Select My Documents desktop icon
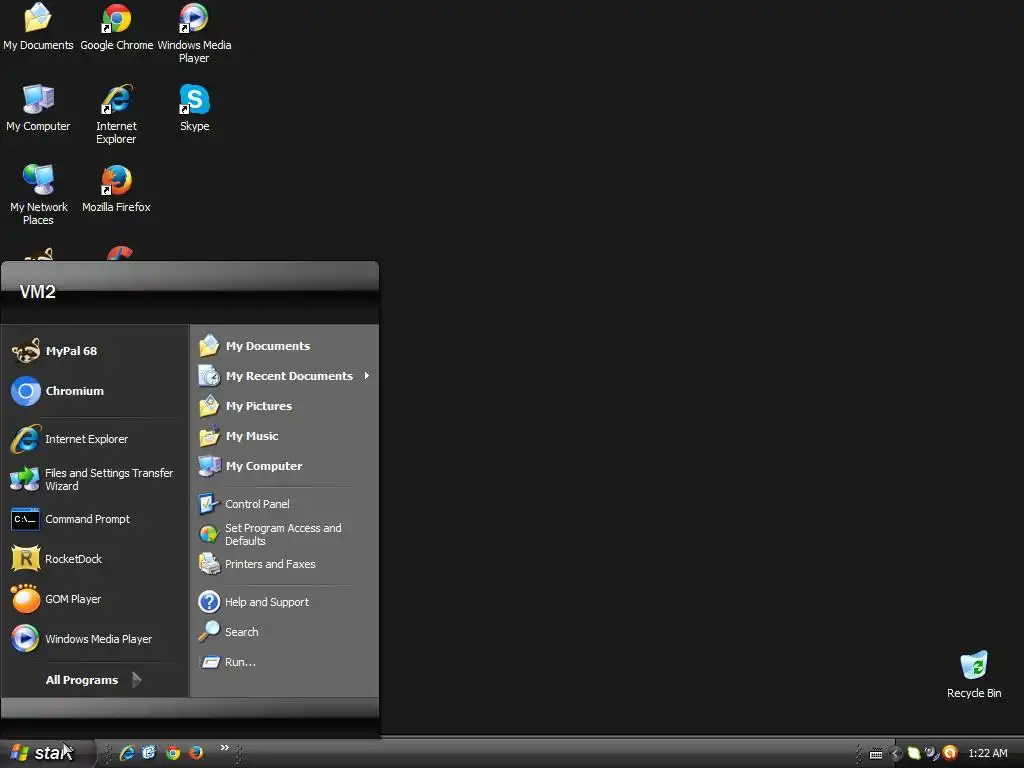The height and width of the screenshot is (768, 1024). click(x=38, y=26)
